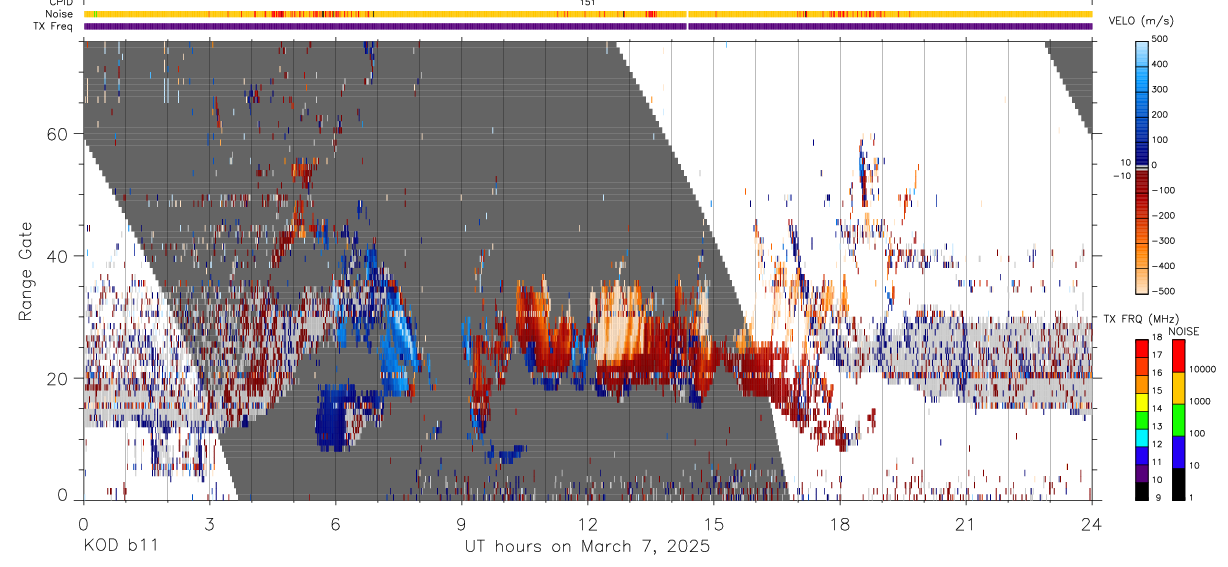1228x567 pixels.
Task: Click the 15 tick on the UT hours axis
Action: point(713,523)
